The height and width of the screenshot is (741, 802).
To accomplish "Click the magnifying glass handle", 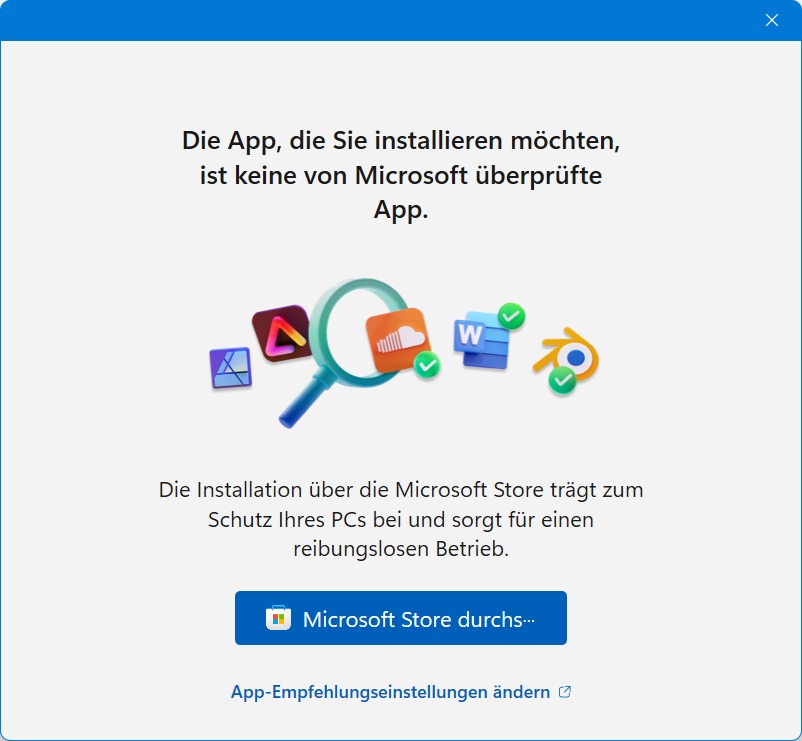I will coord(305,400).
